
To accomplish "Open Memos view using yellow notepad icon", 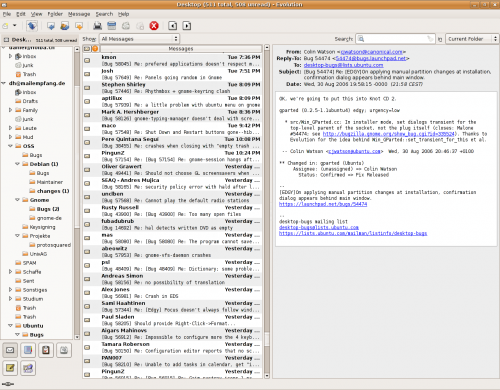I will [10, 368].
